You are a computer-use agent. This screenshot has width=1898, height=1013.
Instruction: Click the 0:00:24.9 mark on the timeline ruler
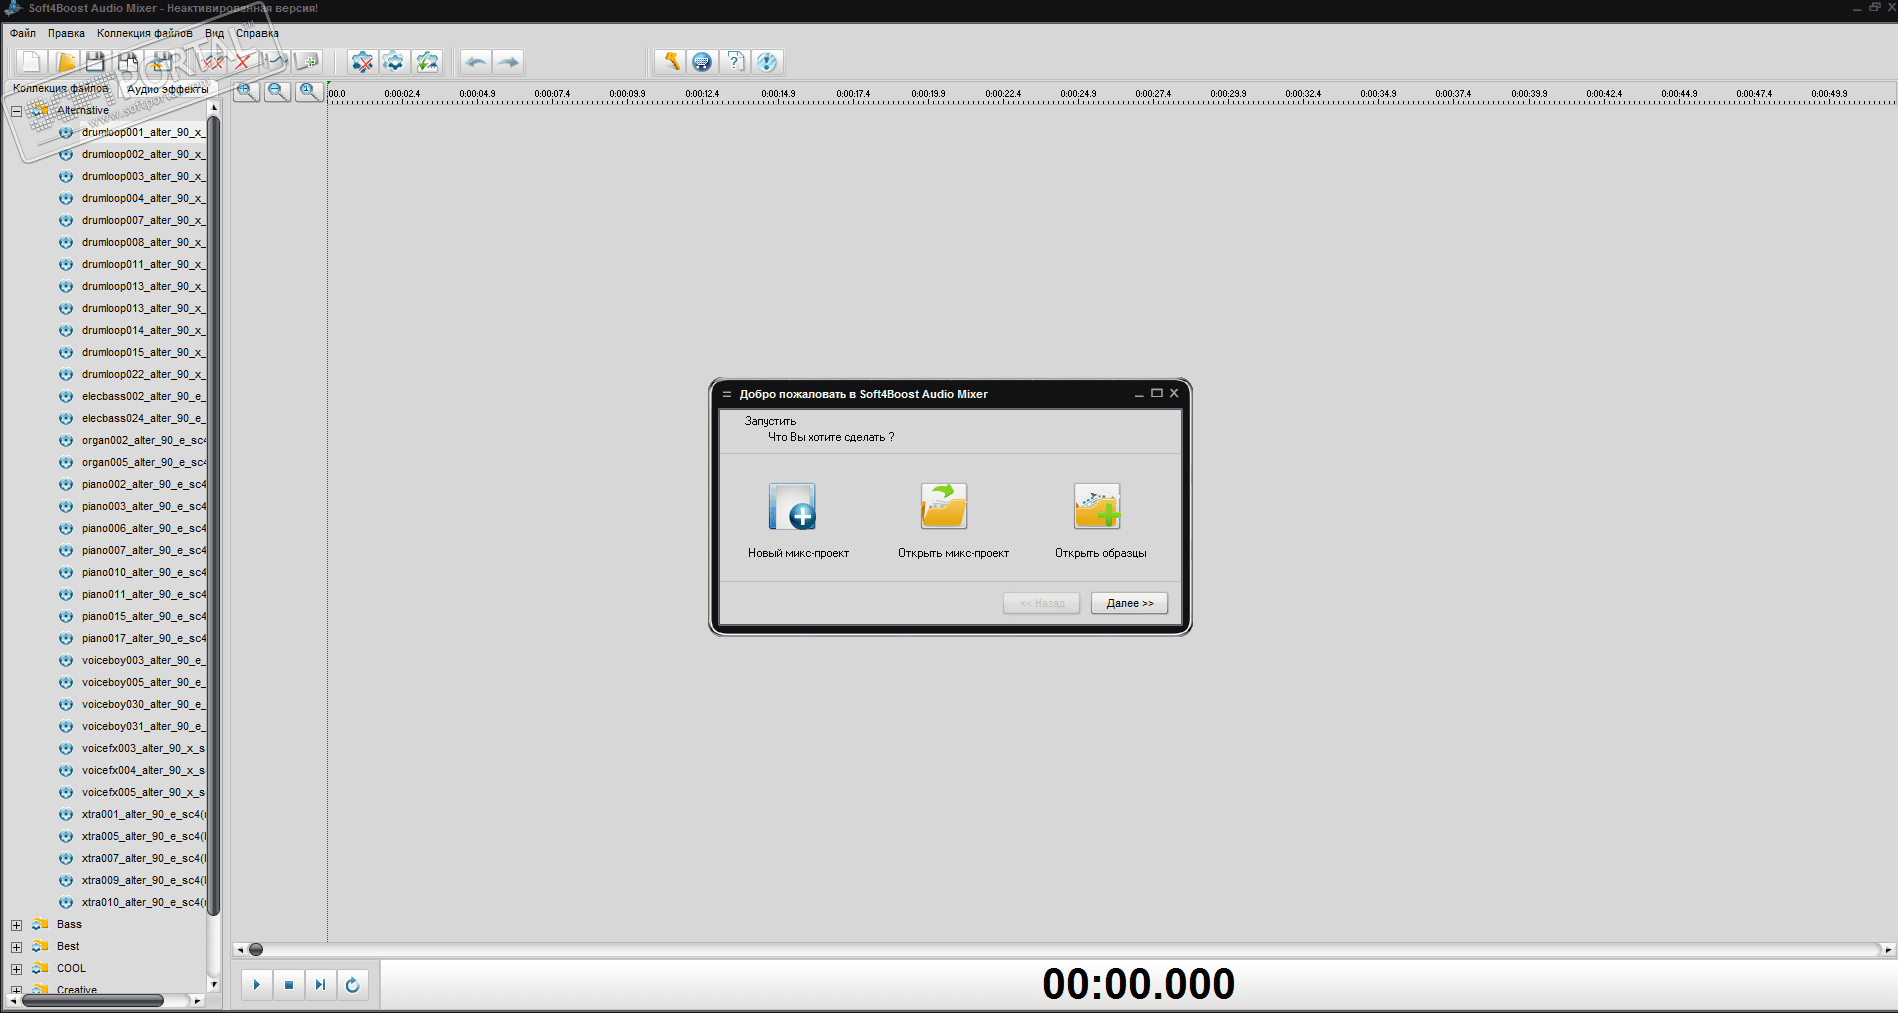[1078, 94]
